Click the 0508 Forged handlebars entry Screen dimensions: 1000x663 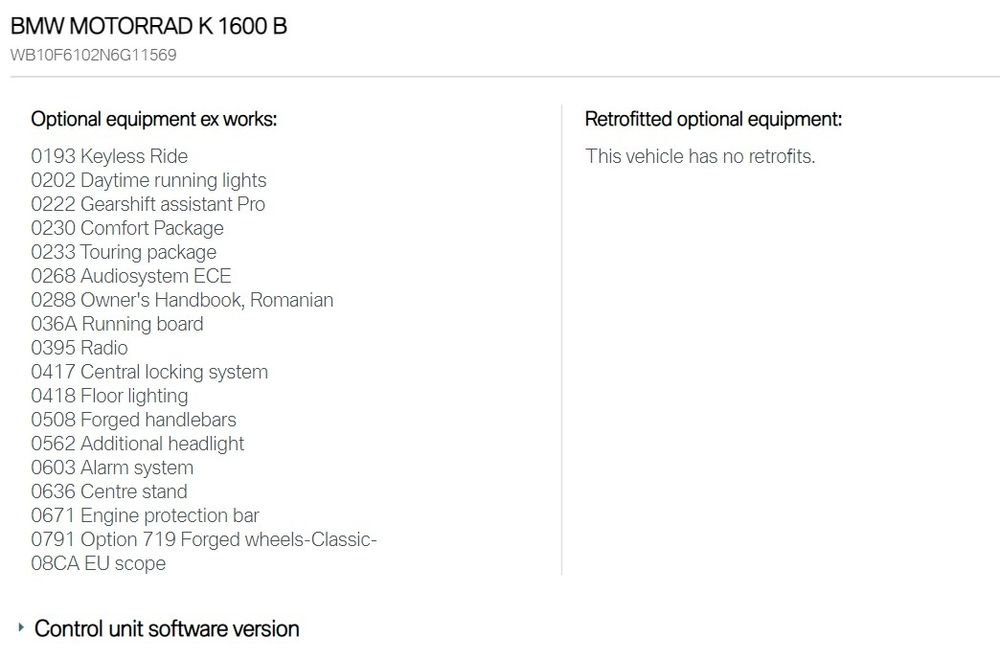tap(133, 420)
